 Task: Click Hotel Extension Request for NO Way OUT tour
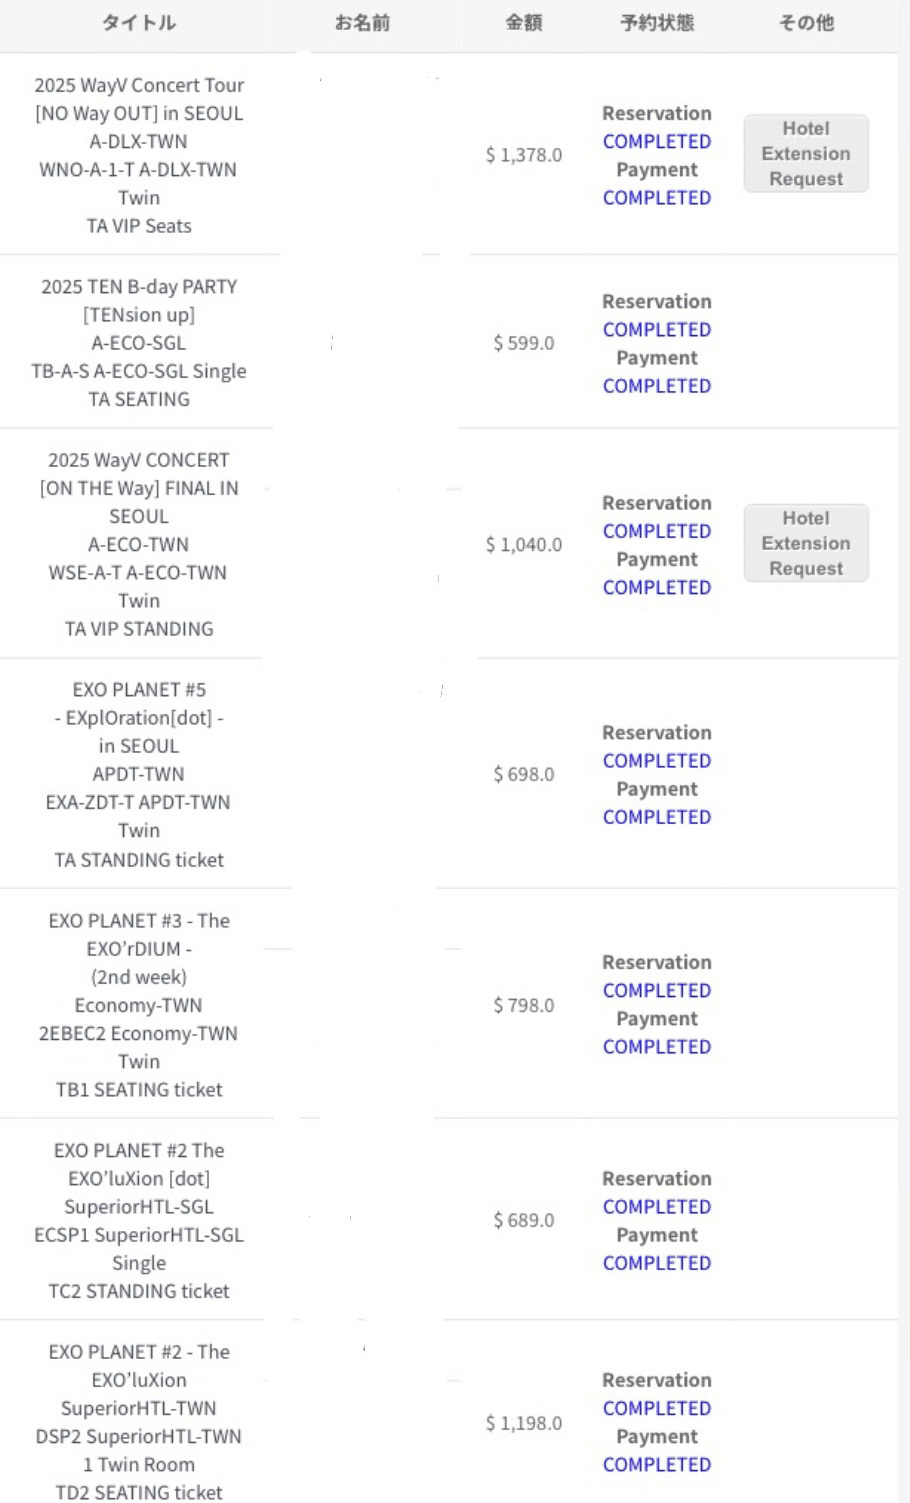click(x=805, y=154)
